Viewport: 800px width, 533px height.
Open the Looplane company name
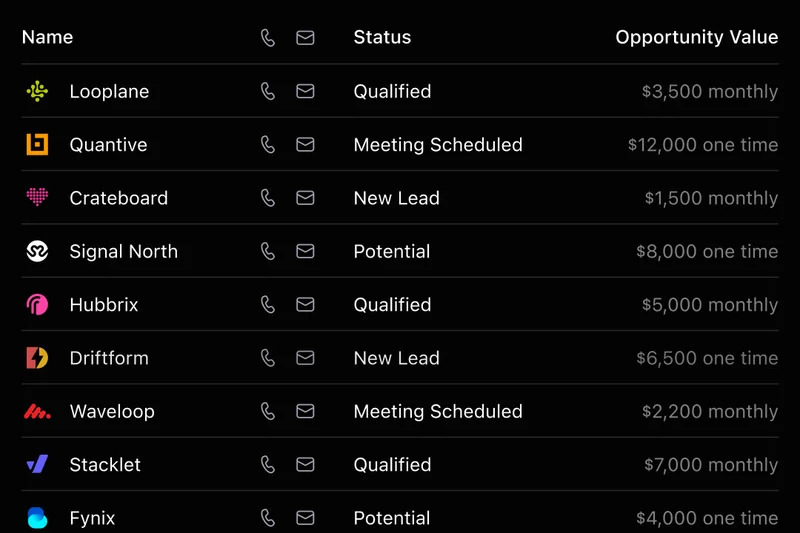point(109,91)
